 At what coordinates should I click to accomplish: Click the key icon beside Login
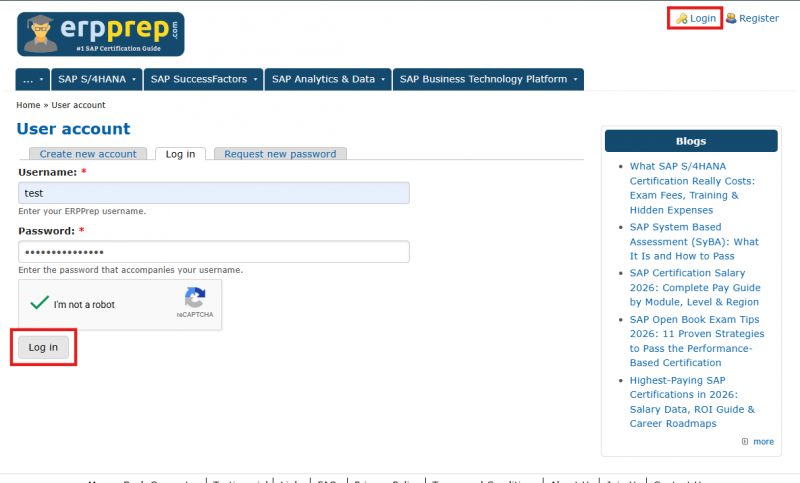tap(682, 19)
